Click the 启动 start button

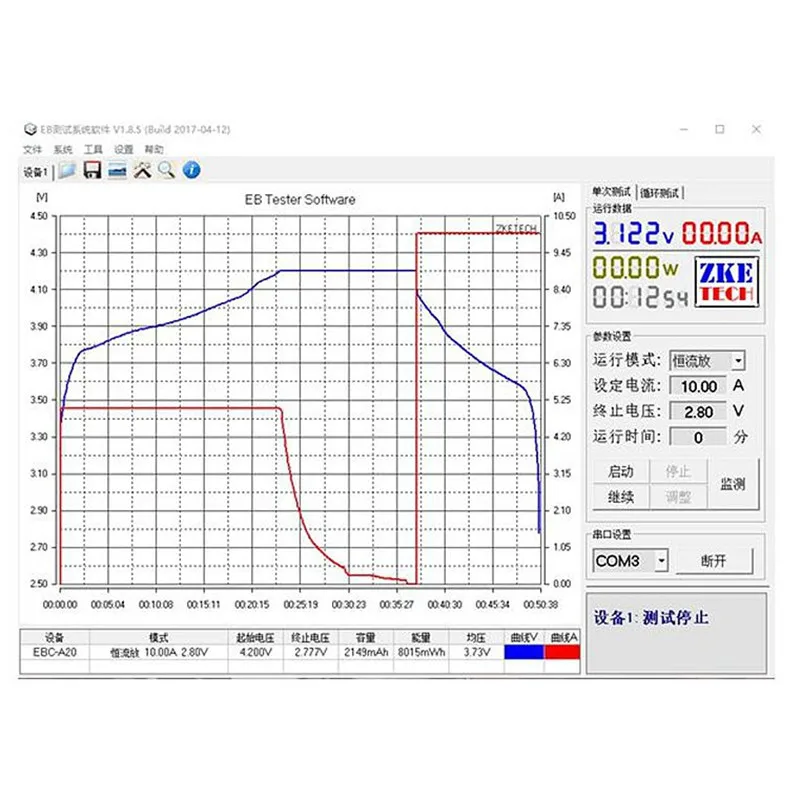tap(621, 471)
